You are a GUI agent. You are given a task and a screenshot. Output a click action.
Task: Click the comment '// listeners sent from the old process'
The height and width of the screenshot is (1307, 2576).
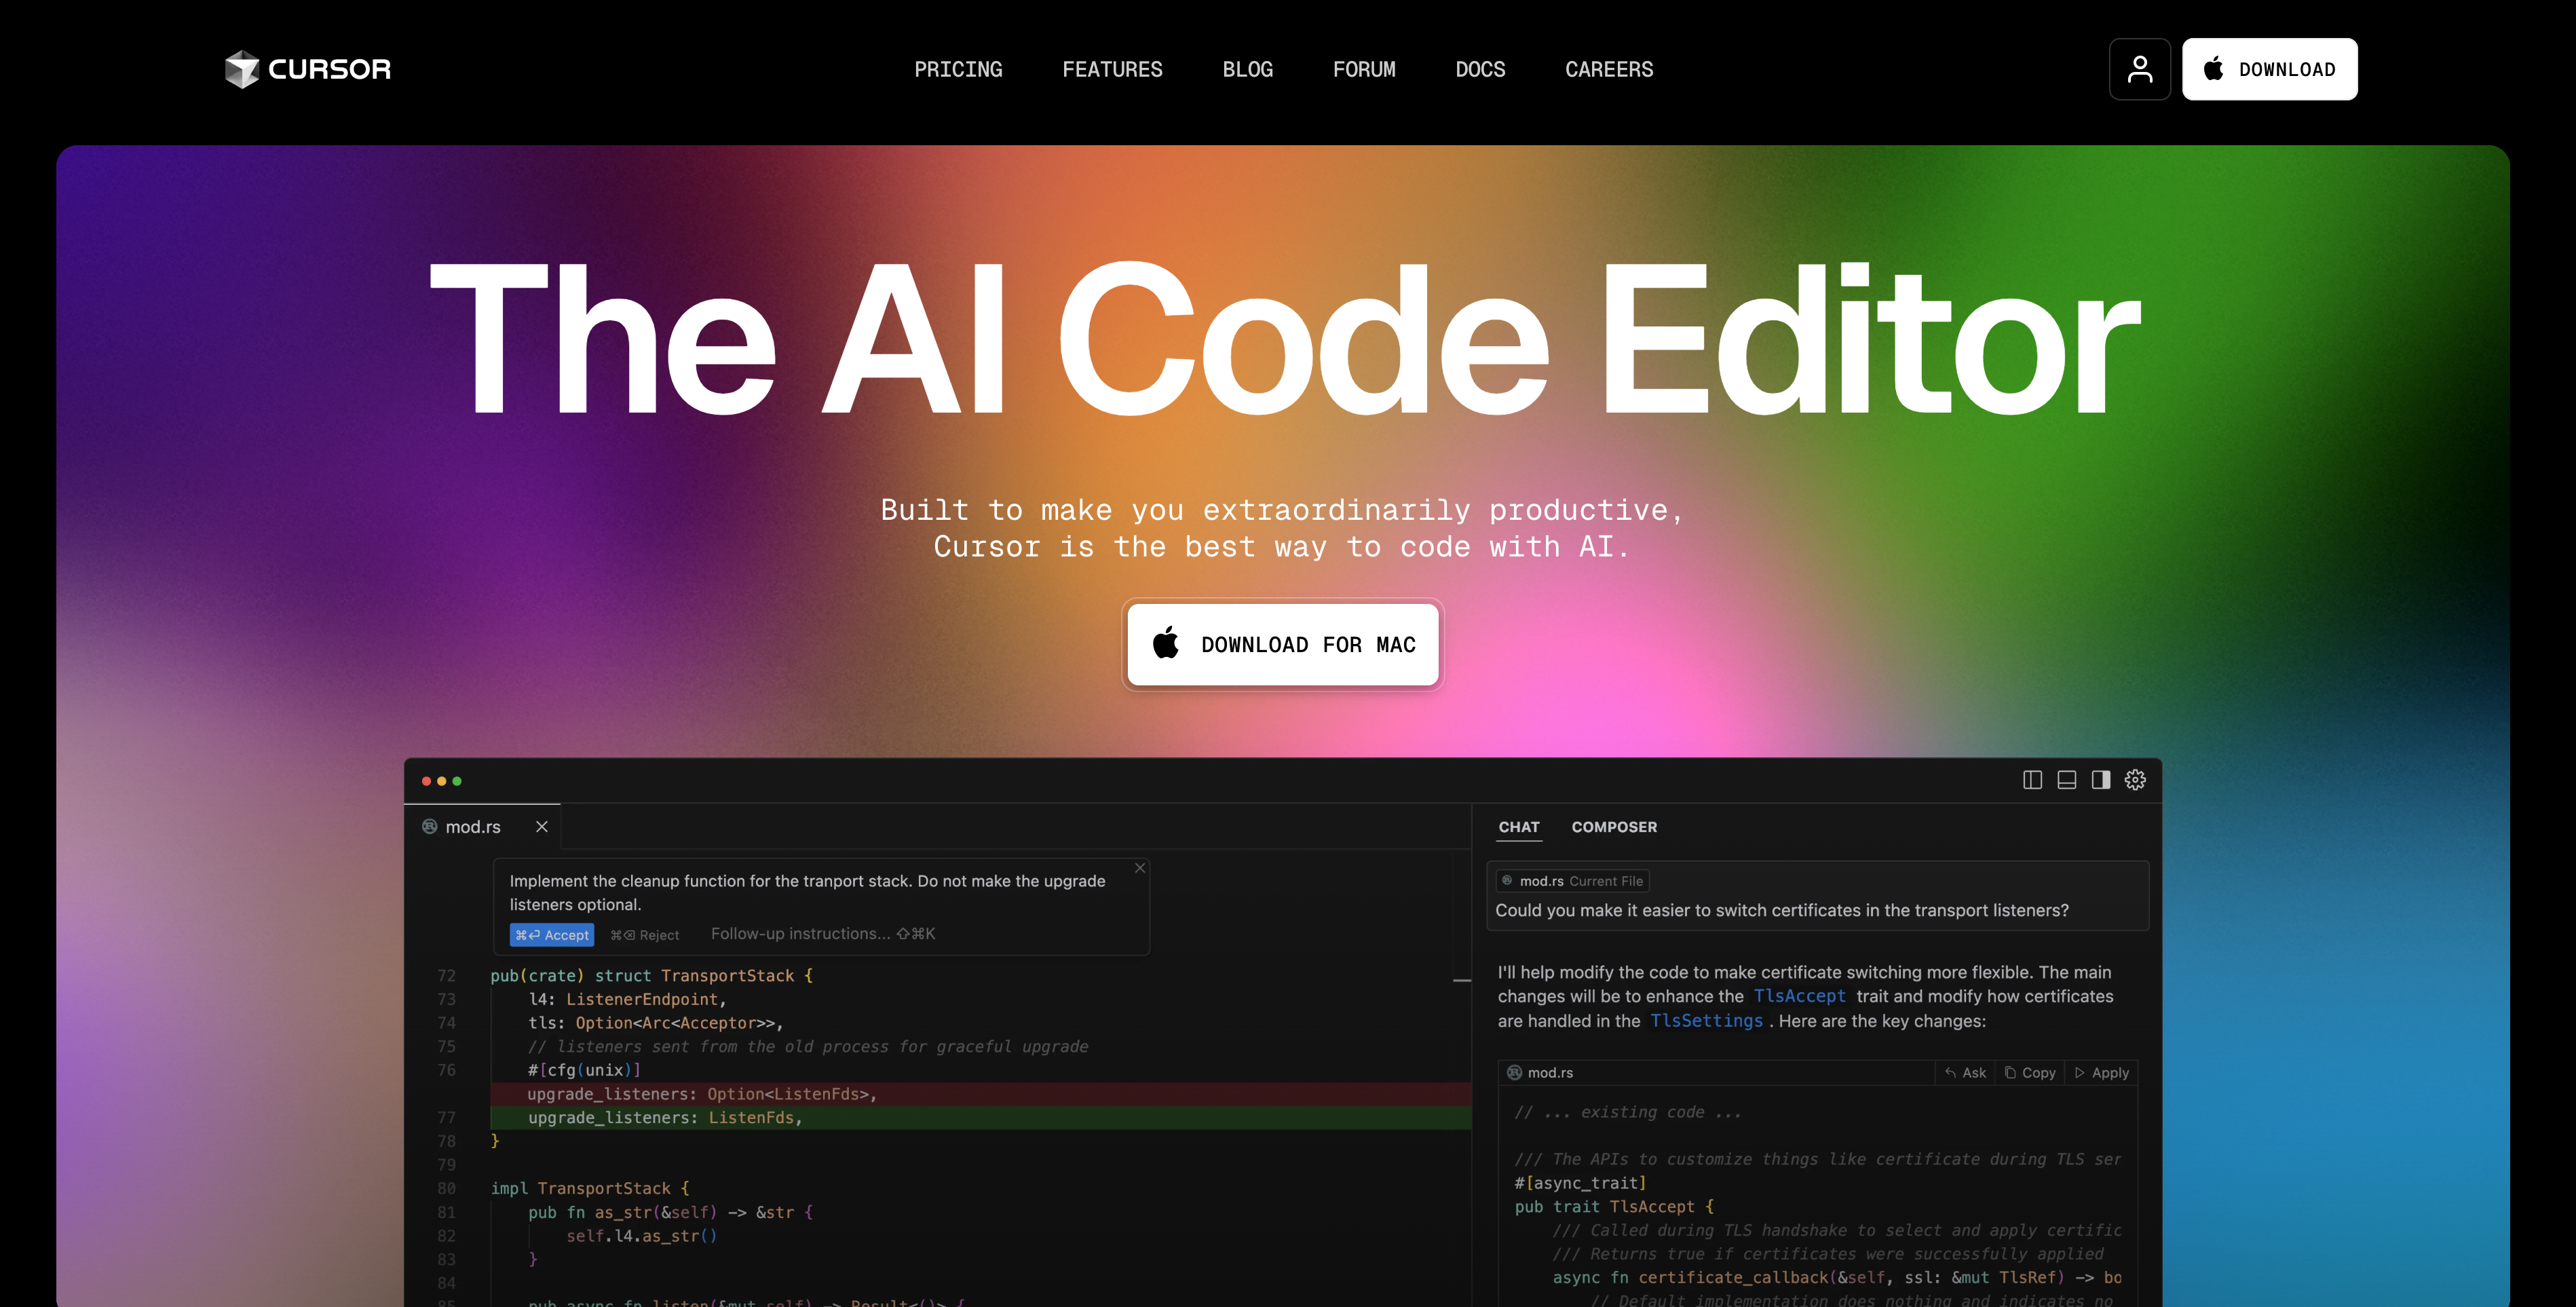pos(808,1047)
